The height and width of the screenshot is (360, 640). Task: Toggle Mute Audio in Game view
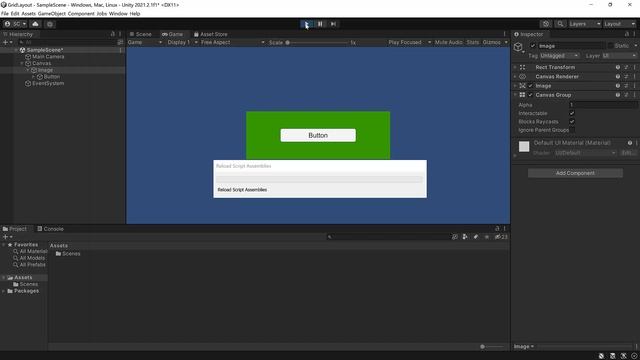(449, 42)
